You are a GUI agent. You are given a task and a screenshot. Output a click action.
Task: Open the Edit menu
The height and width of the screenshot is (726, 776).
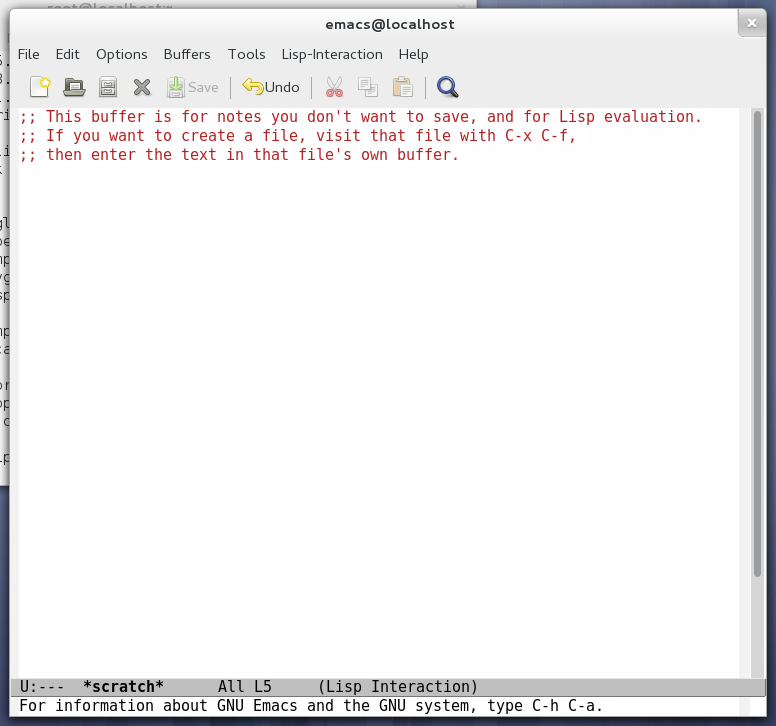coord(68,54)
